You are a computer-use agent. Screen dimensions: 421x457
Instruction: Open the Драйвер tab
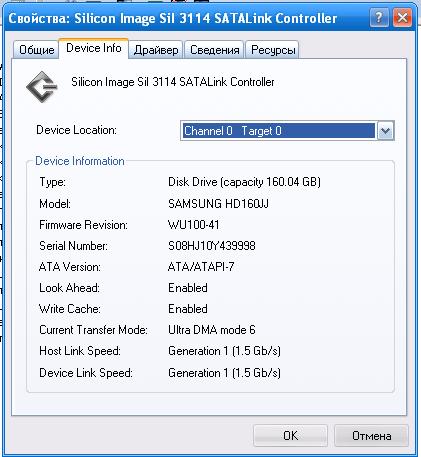click(156, 50)
